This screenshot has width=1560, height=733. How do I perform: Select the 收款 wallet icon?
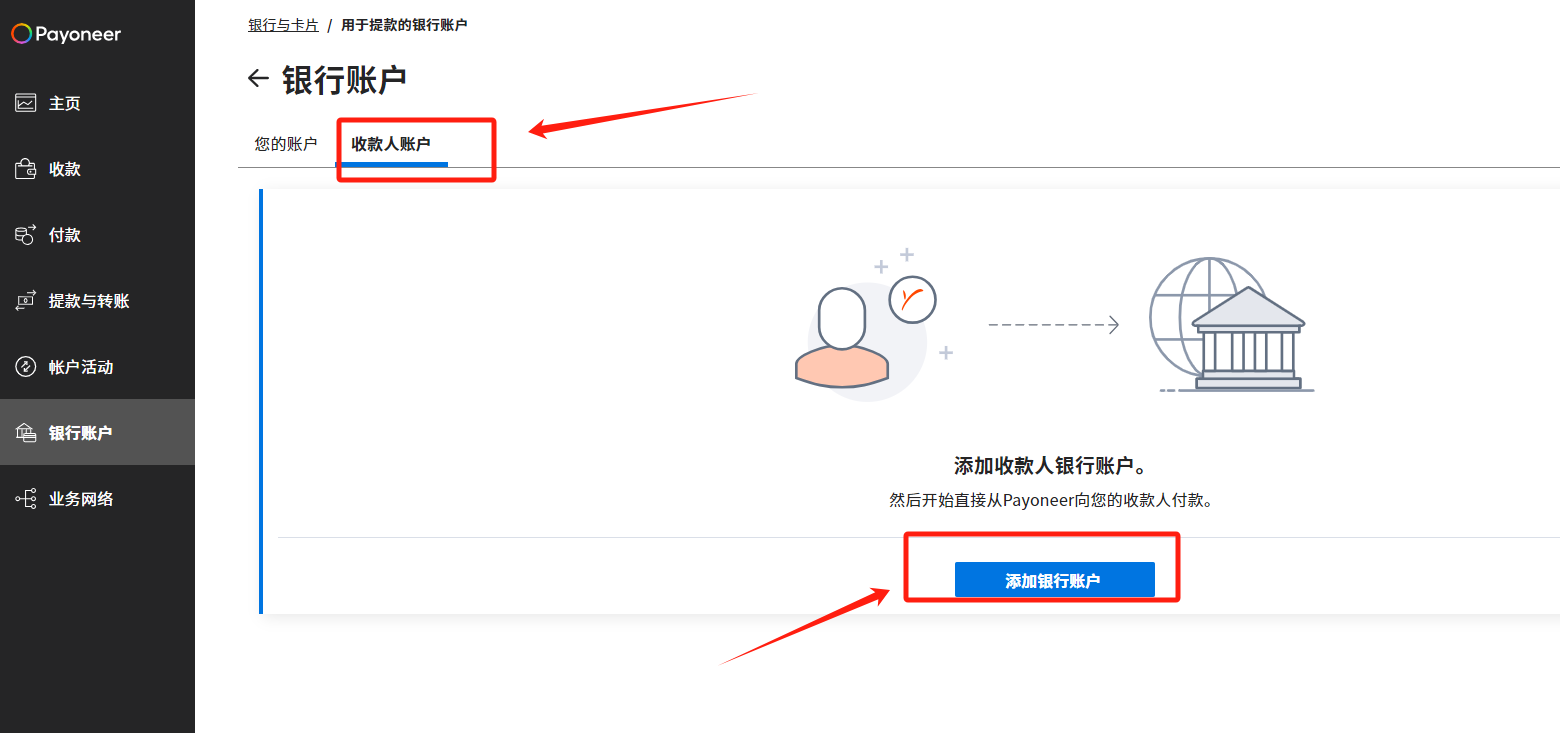[x=25, y=169]
